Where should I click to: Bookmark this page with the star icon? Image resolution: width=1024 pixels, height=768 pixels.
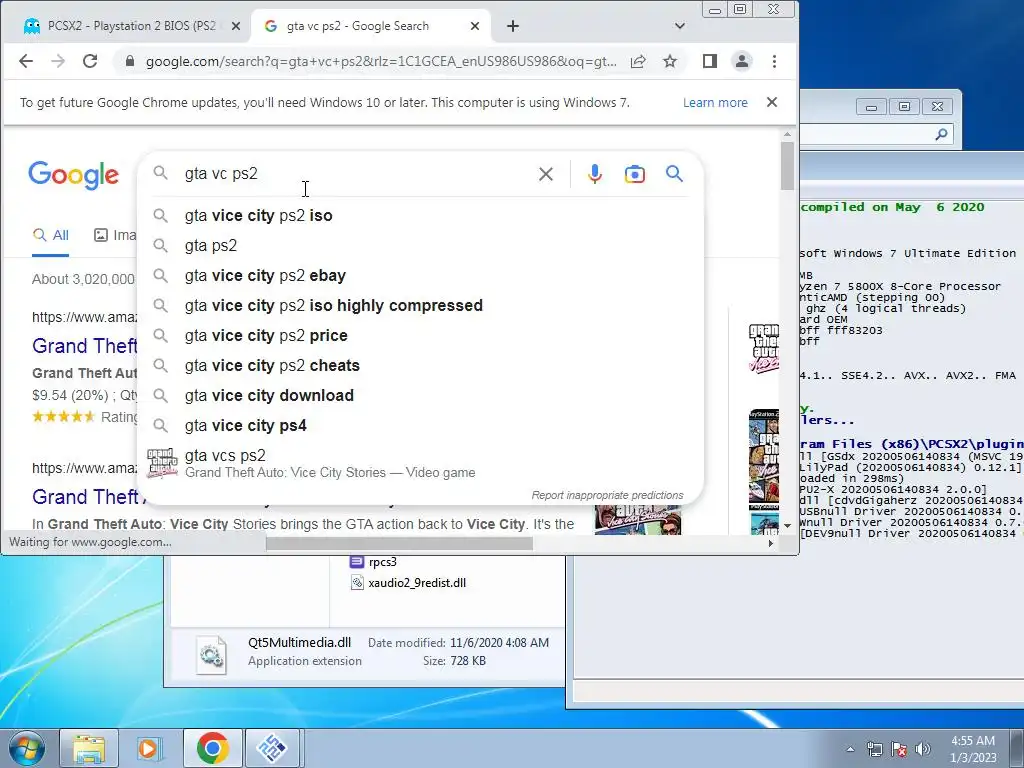[x=669, y=61]
